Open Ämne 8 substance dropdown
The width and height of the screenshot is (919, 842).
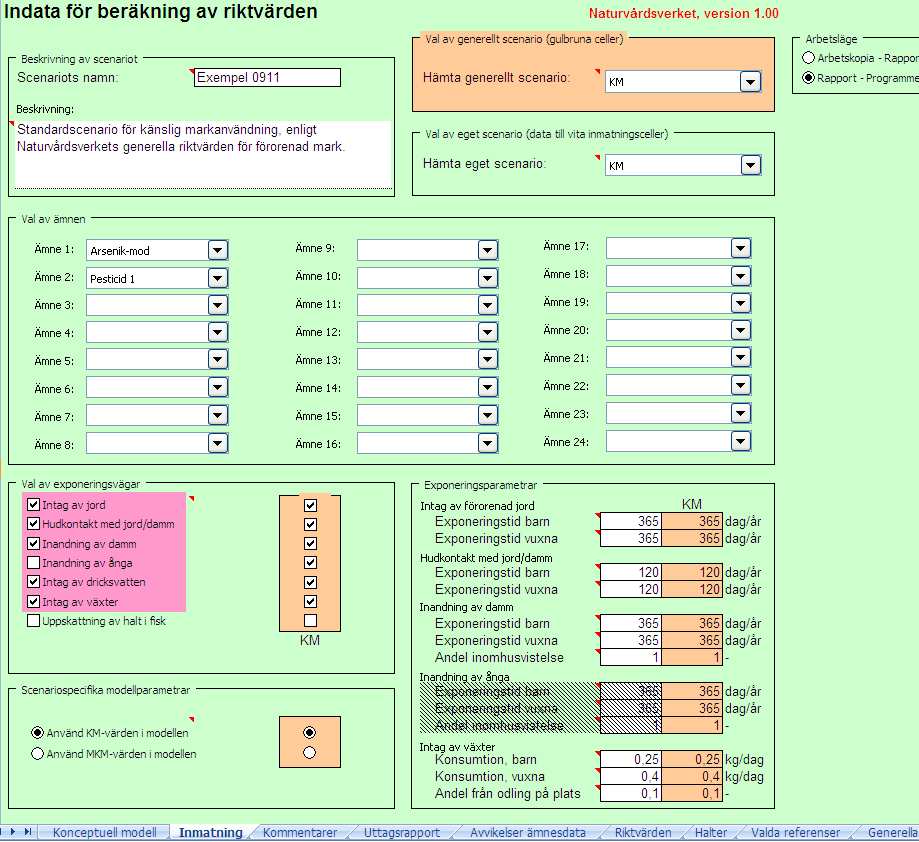(x=217, y=443)
